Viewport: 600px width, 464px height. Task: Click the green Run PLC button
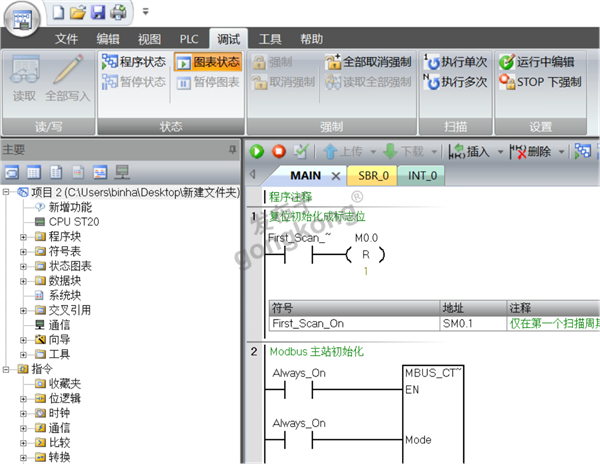point(257,151)
